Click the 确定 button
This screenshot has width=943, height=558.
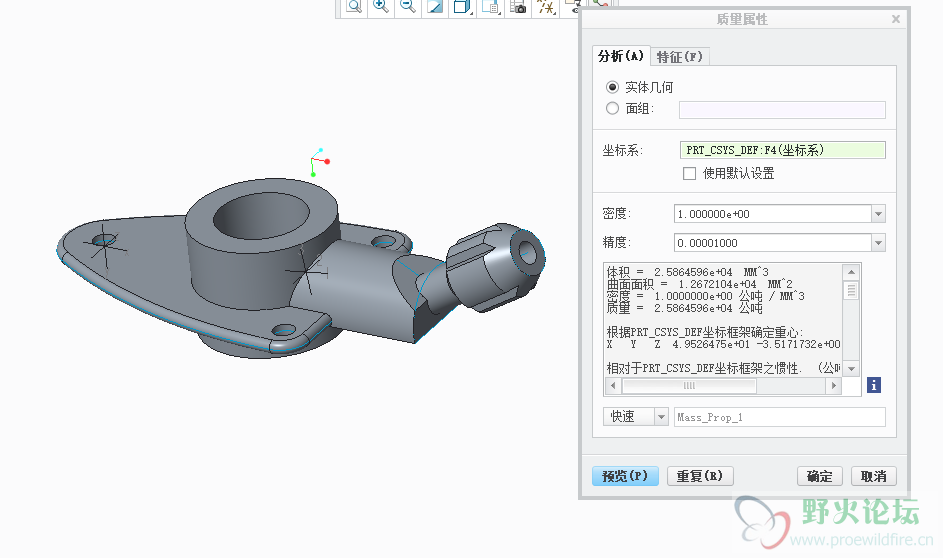(x=820, y=476)
